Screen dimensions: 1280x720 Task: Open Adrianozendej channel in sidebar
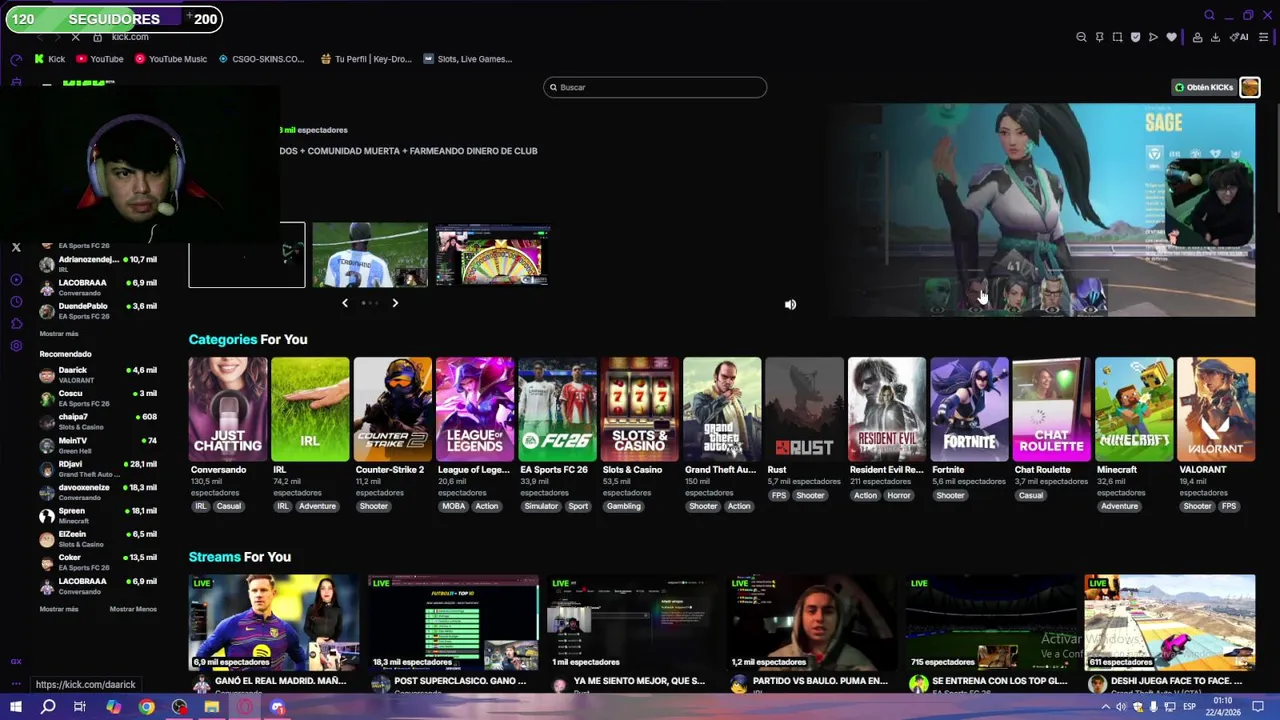[98, 264]
